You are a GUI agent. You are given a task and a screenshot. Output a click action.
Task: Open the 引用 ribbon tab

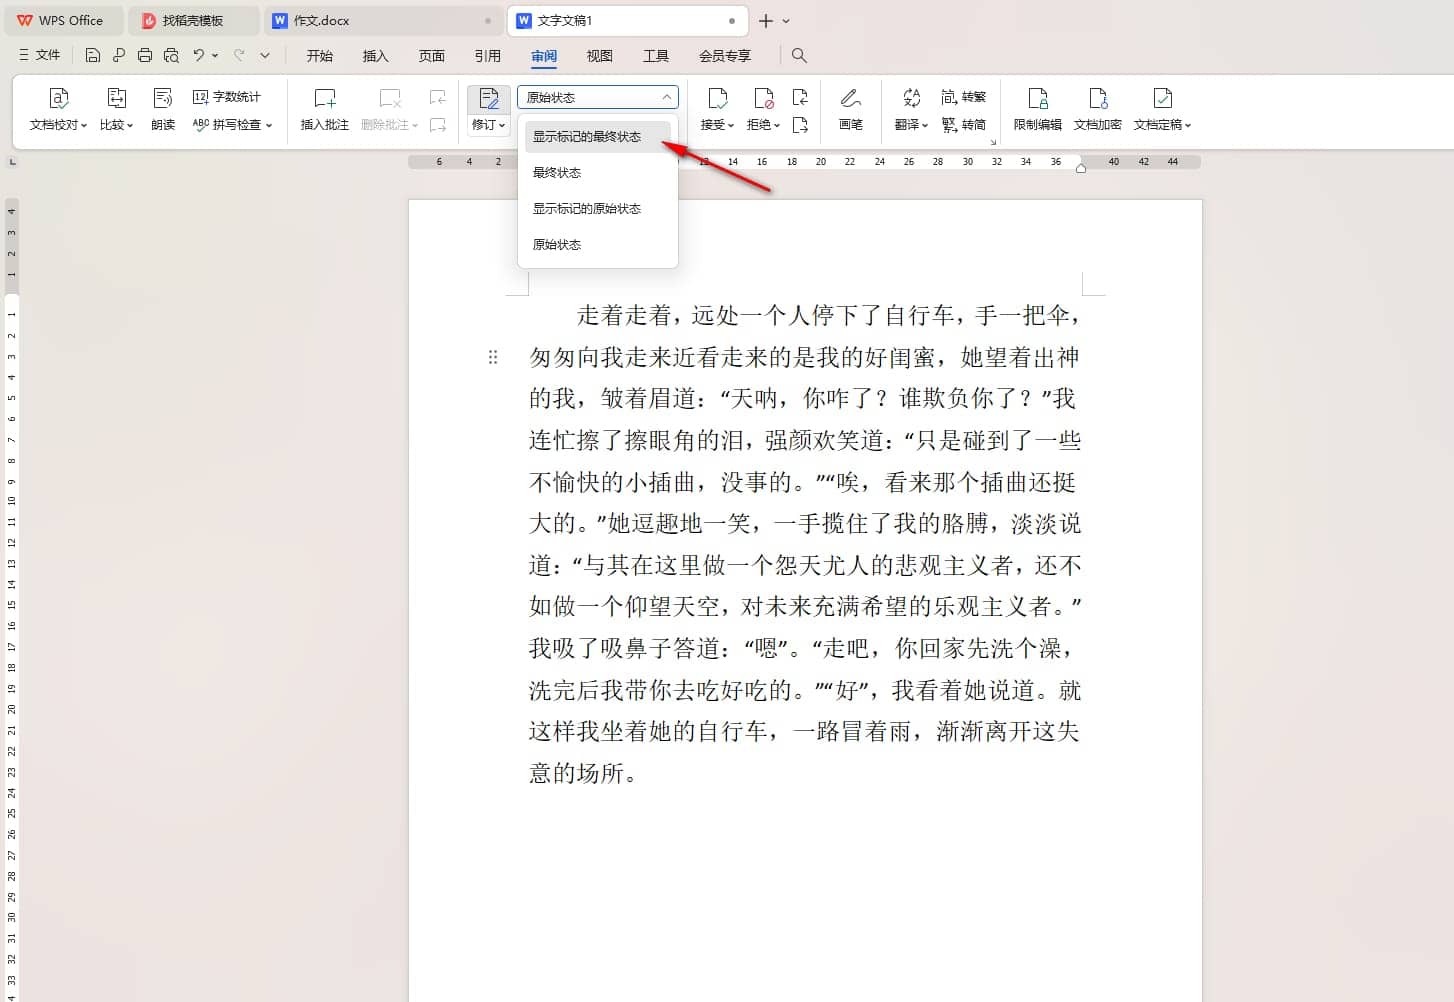coord(488,56)
